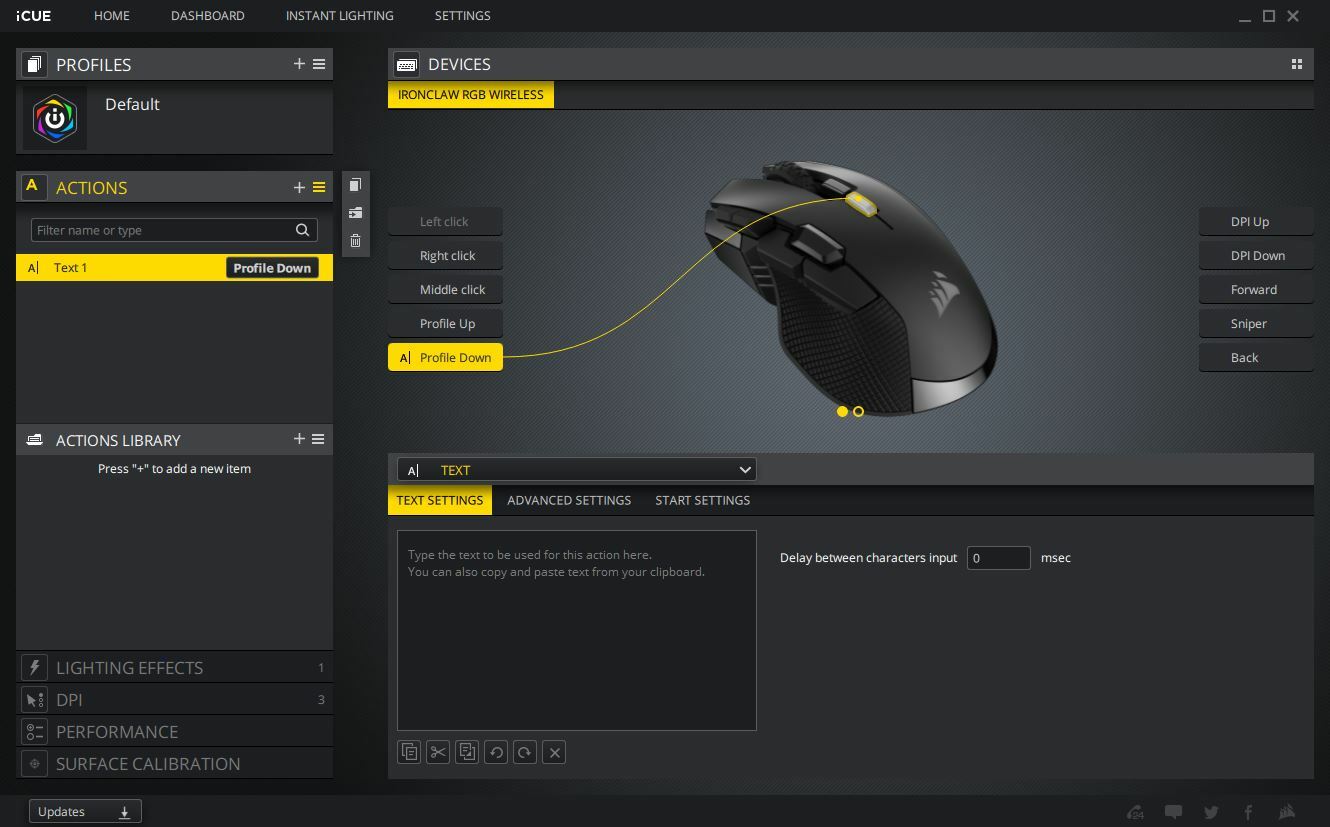The height and width of the screenshot is (827, 1330).
Task: Open the device grid view icon in Devices panel
Action: point(1296,63)
